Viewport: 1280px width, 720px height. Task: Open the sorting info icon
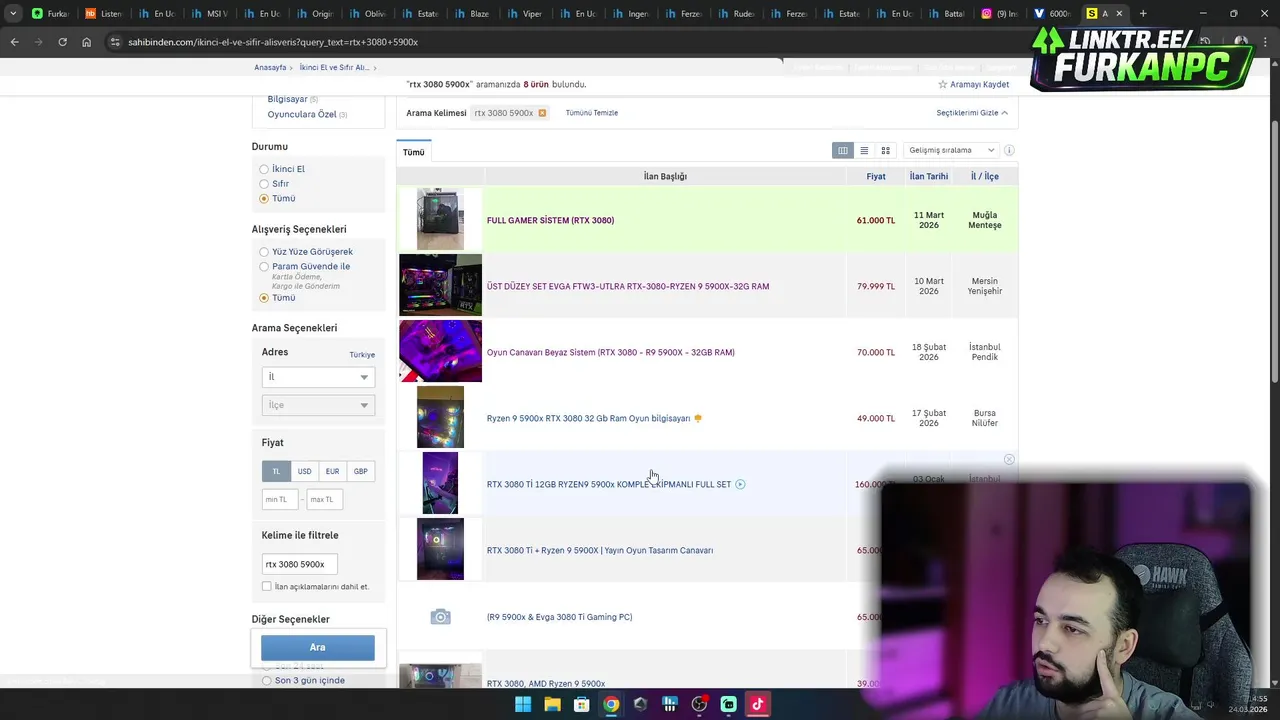pos(1009,150)
